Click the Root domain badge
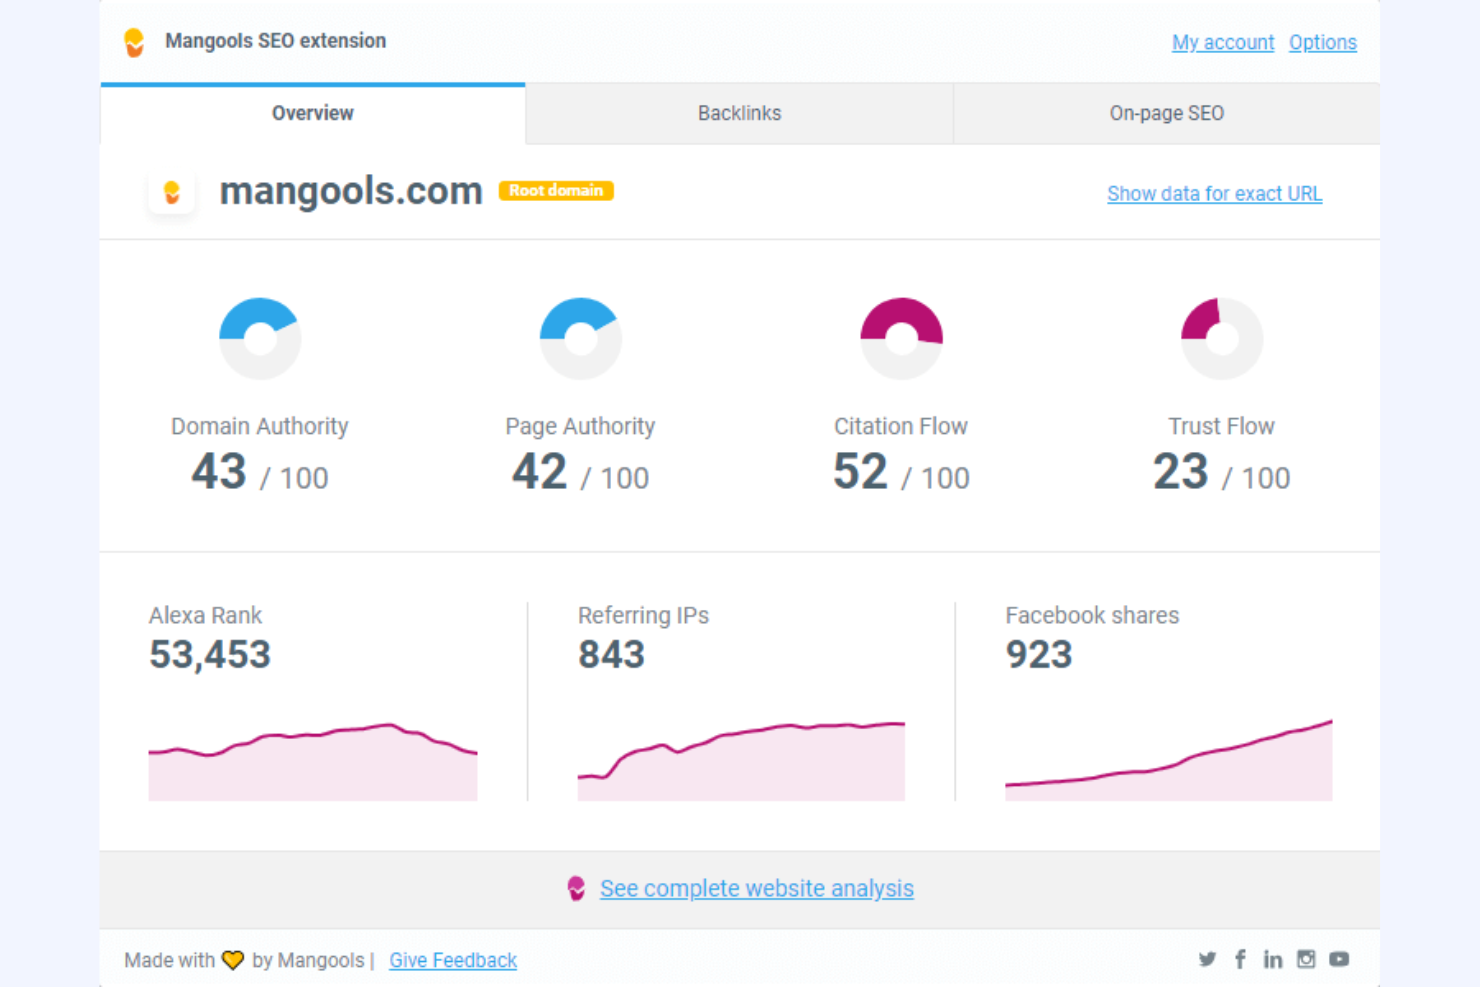Viewport: 1480px width, 987px height. click(x=556, y=190)
